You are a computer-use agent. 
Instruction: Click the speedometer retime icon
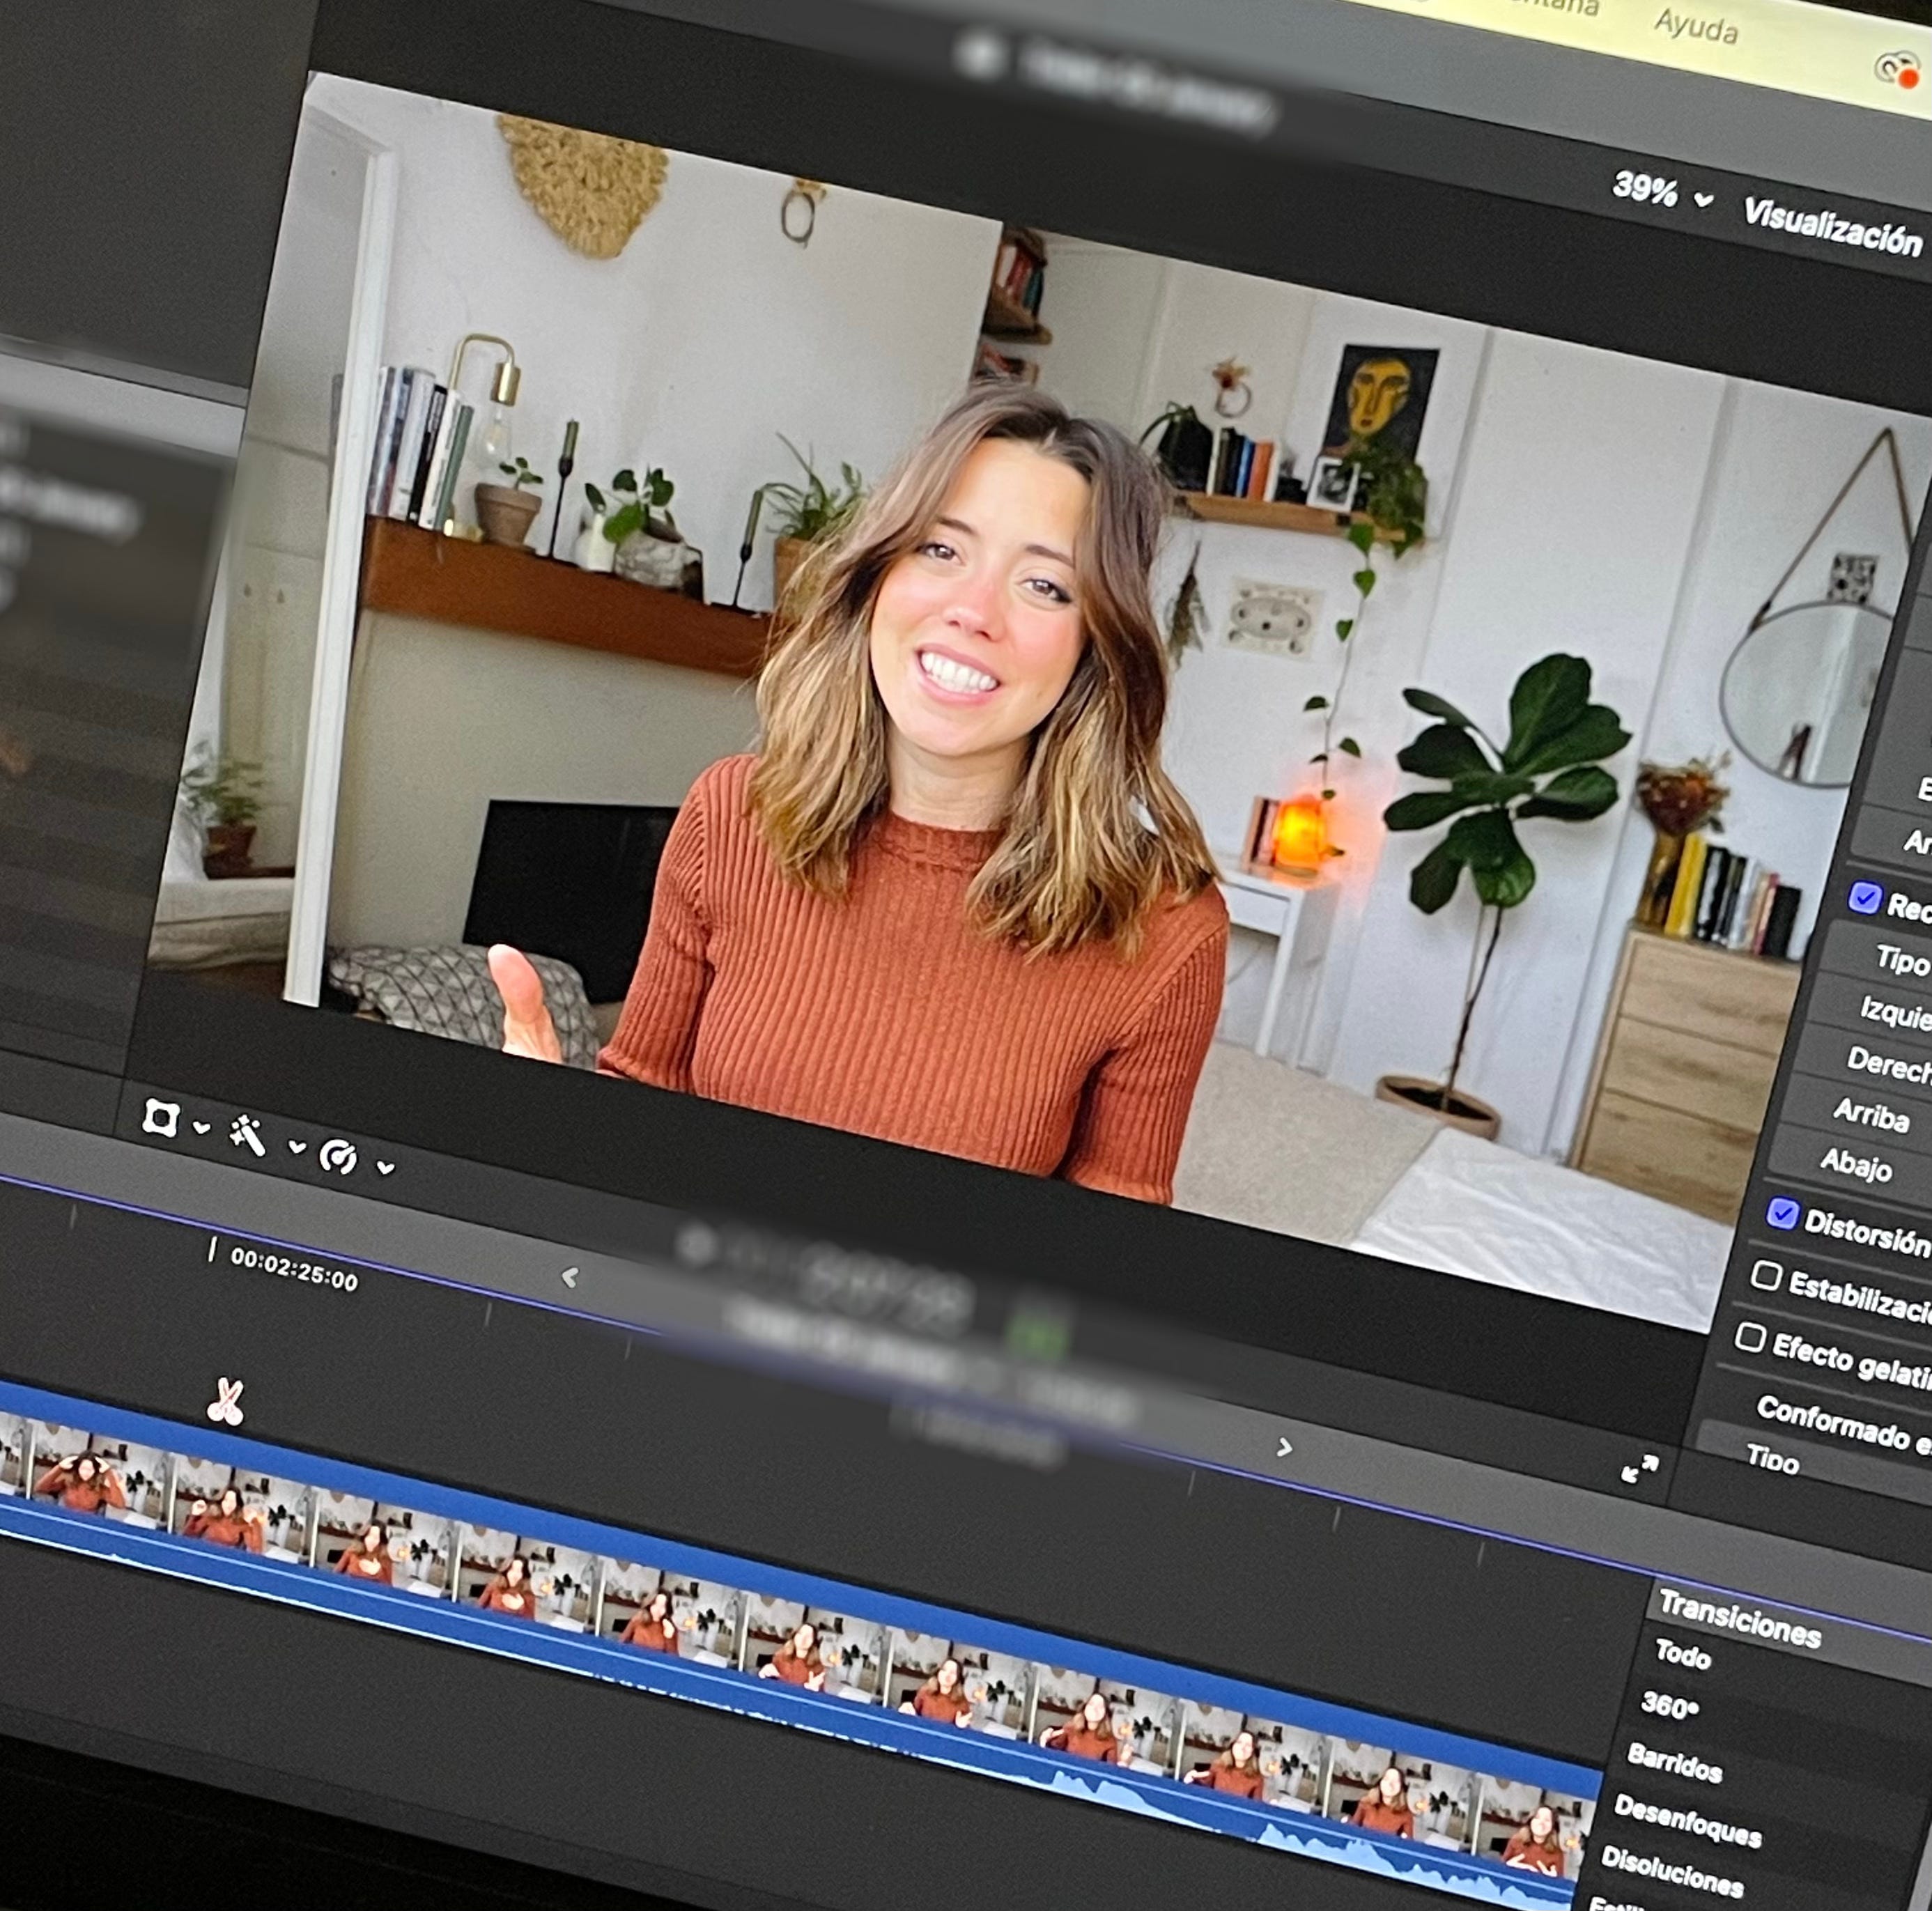coord(338,1157)
